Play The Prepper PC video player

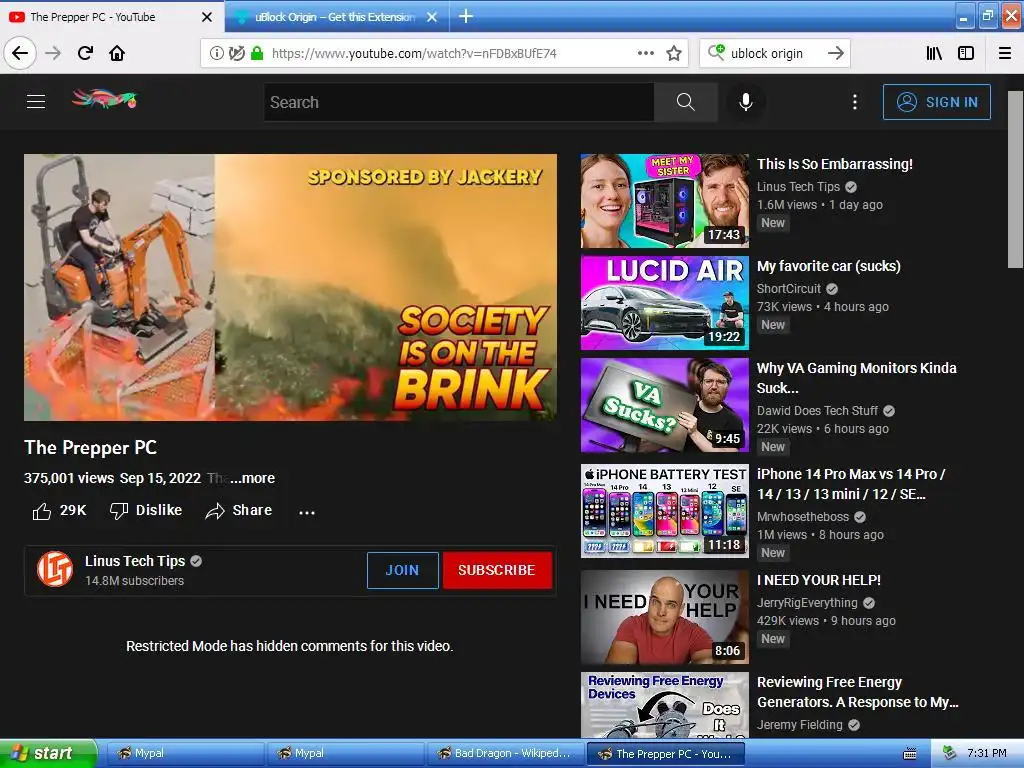[x=291, y=287]
